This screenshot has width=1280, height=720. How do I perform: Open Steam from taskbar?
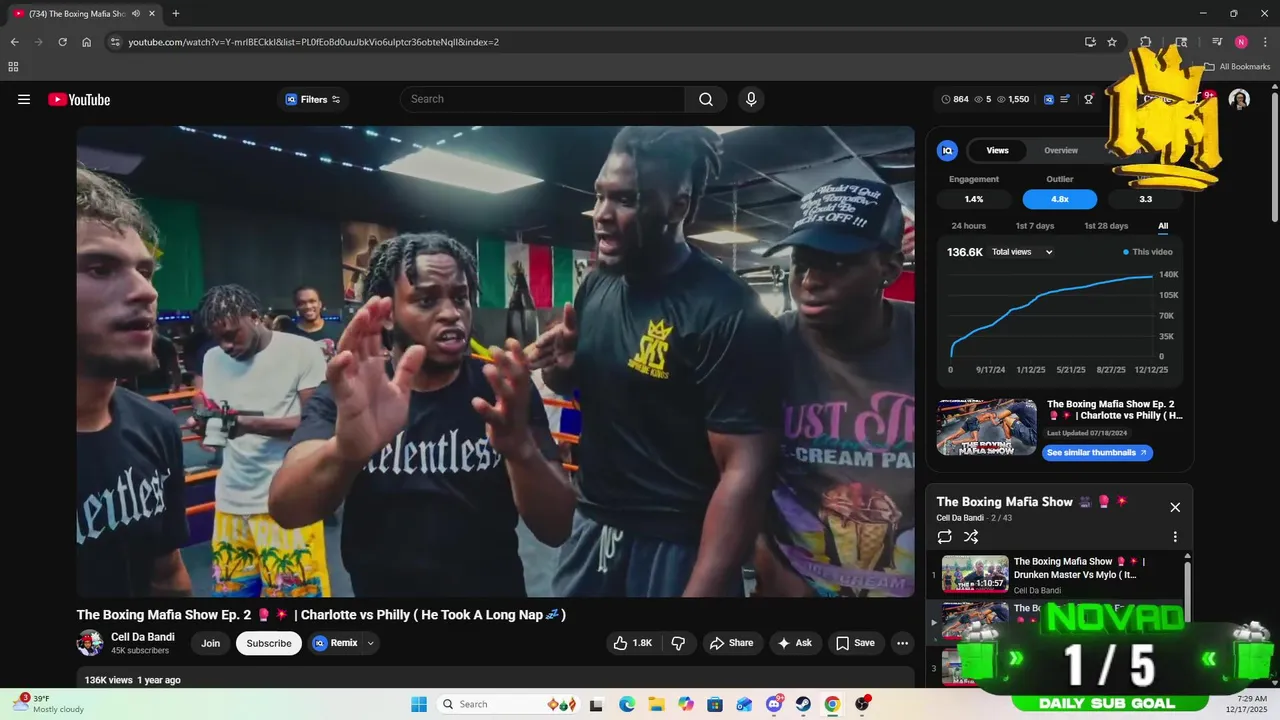click(x=803, y=704)
